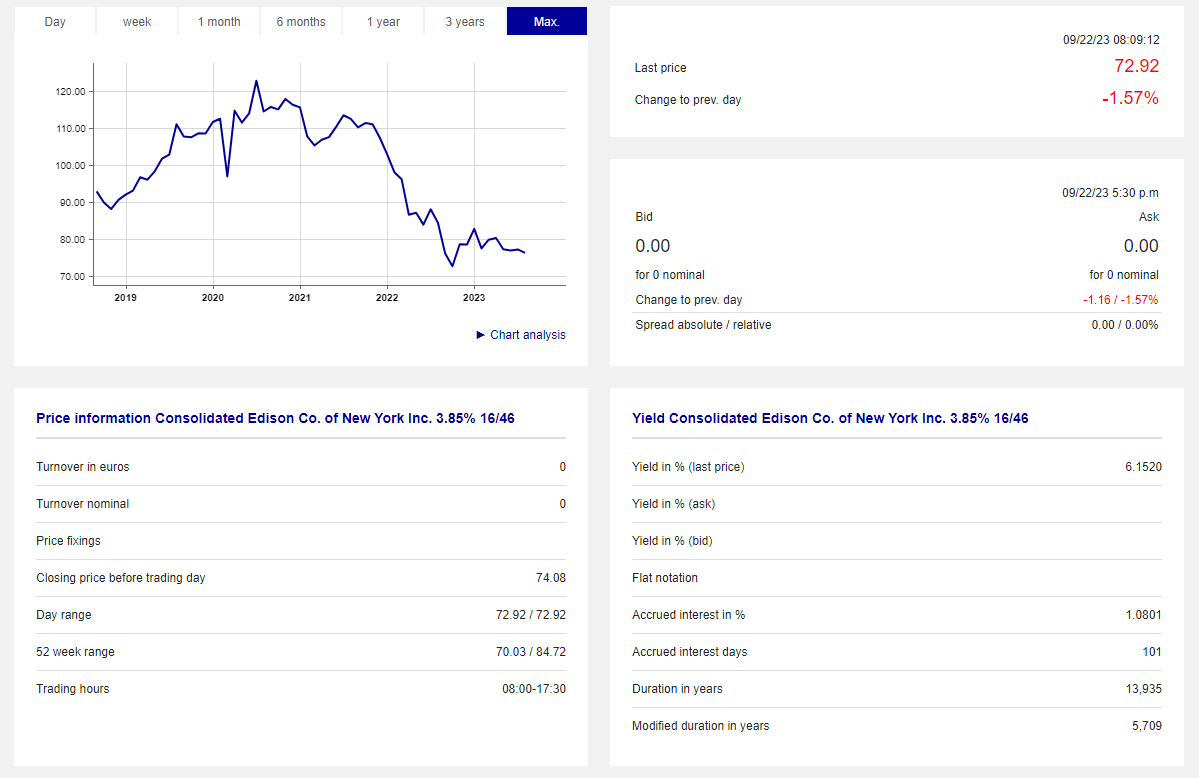Click the -1.16 / -1.57% value
Viewport: 1199px width, 778px height.
coord(1120,300)
